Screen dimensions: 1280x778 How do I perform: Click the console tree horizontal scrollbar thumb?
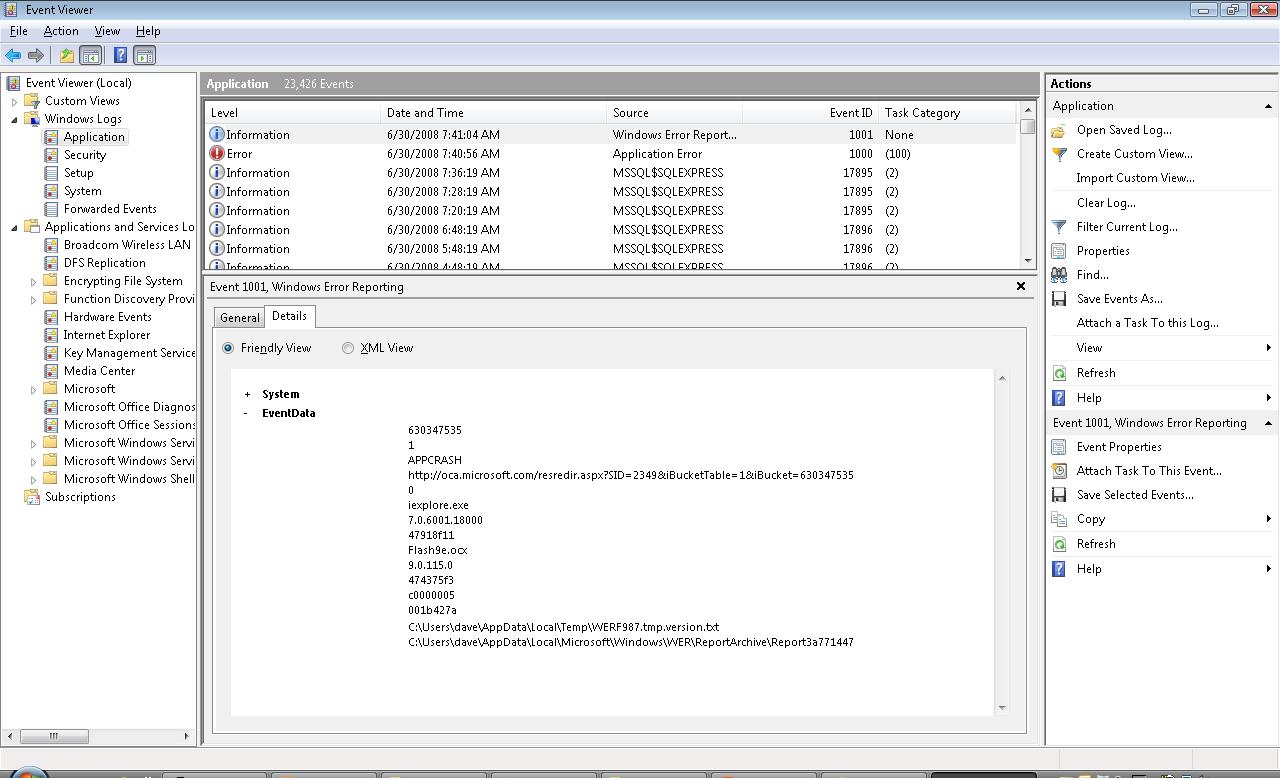pyautogui.click(x=54, y=736)
